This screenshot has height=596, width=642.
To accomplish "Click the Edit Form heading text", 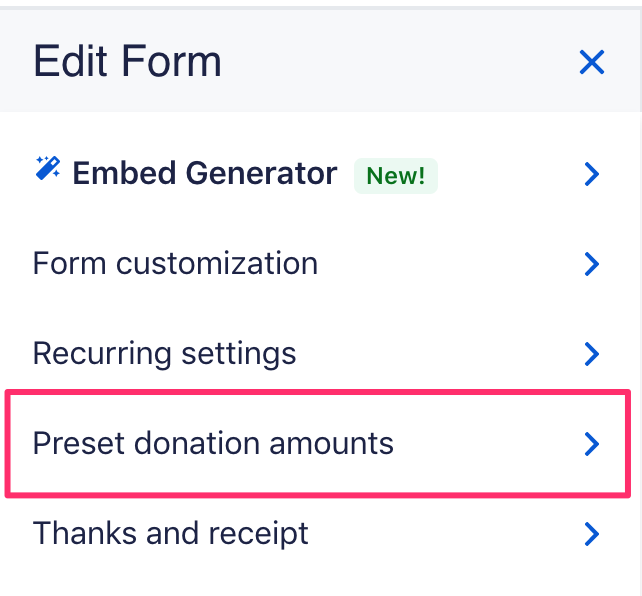I will (127, 62).
